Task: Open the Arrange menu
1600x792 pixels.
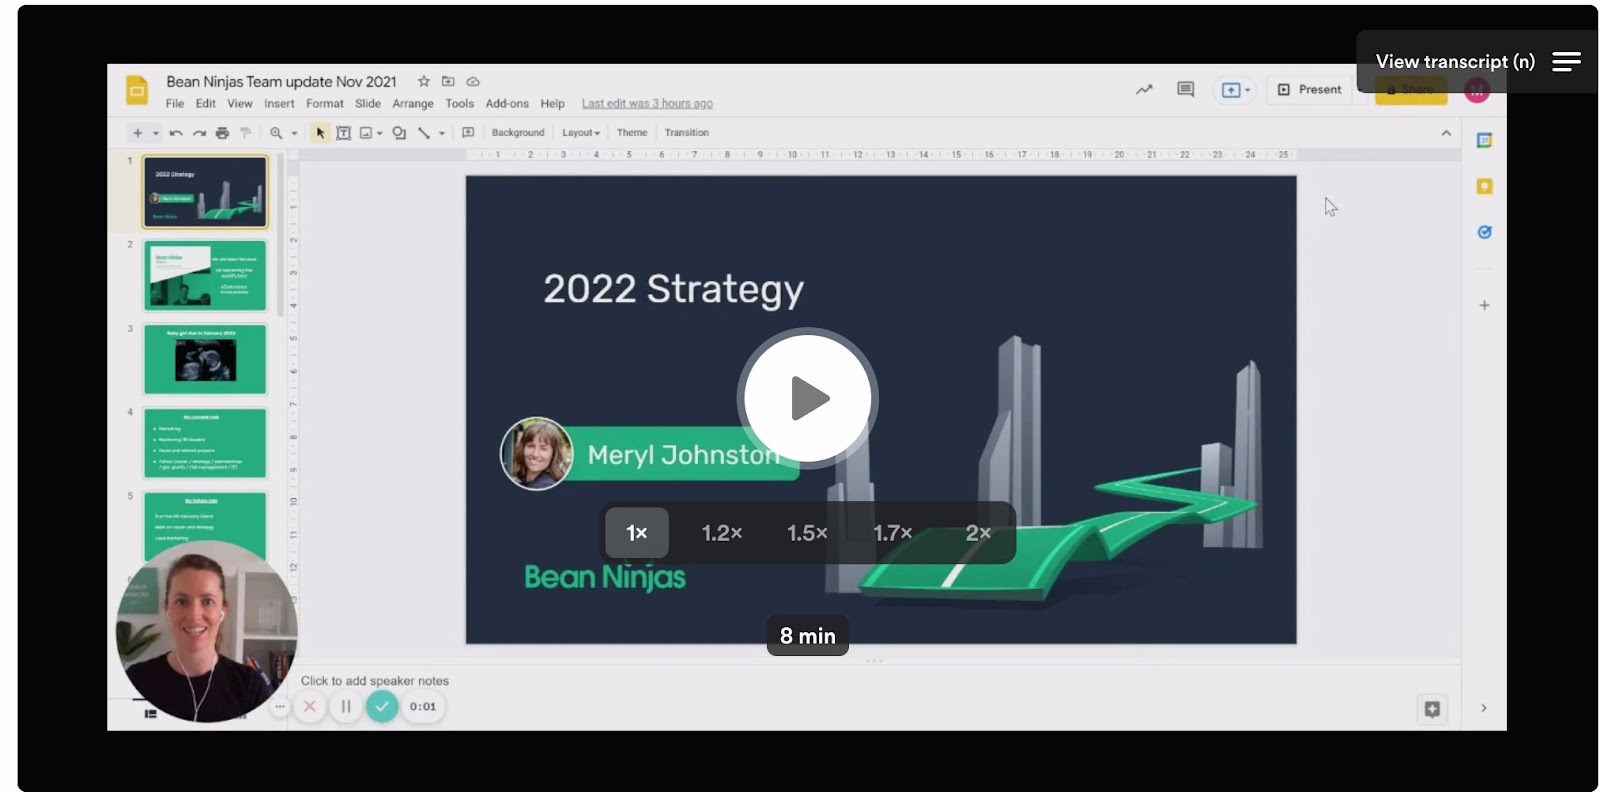Action: 413,104
